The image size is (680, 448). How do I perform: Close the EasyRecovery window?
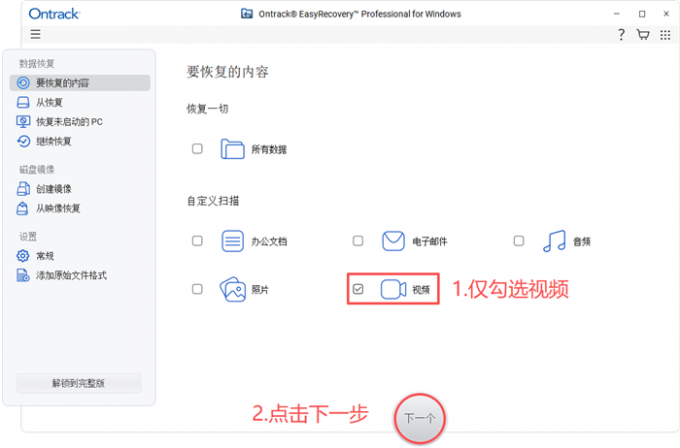(666, 14)
